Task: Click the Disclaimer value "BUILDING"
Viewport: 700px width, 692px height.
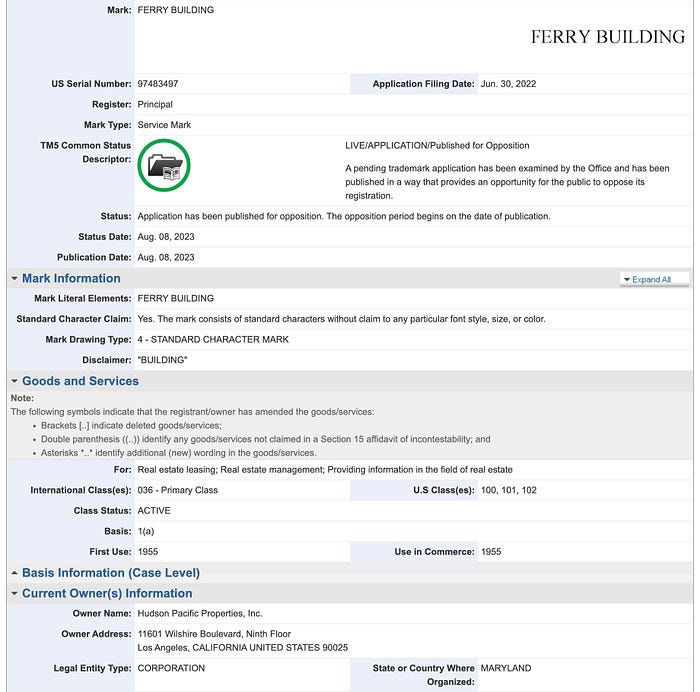Action: (x=162, y=360)
